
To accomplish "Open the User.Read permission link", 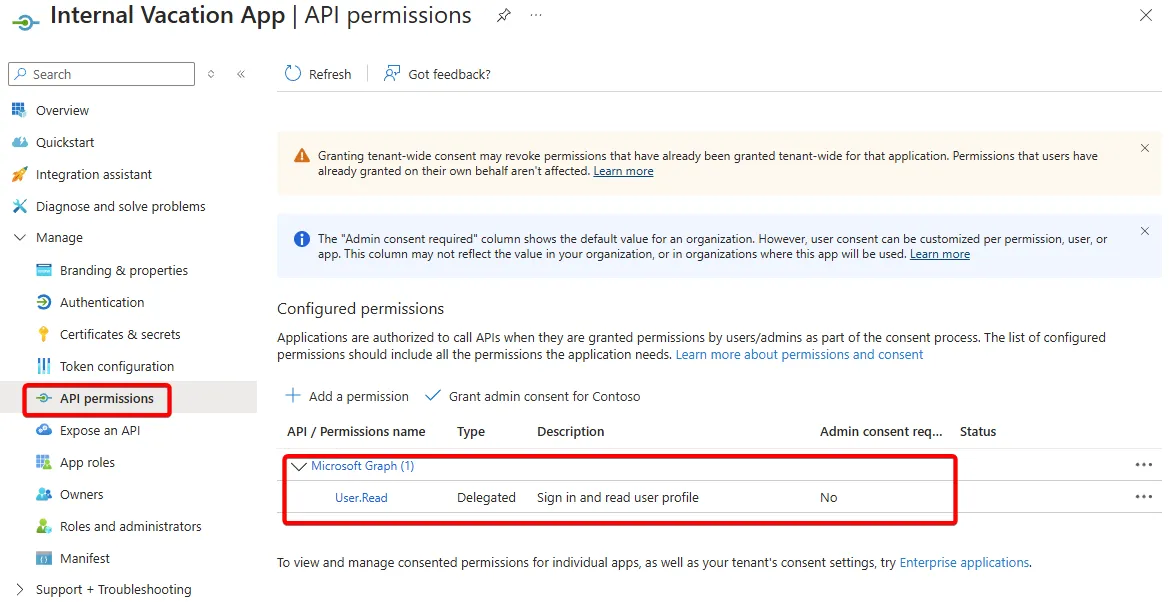I will (361, 498).
